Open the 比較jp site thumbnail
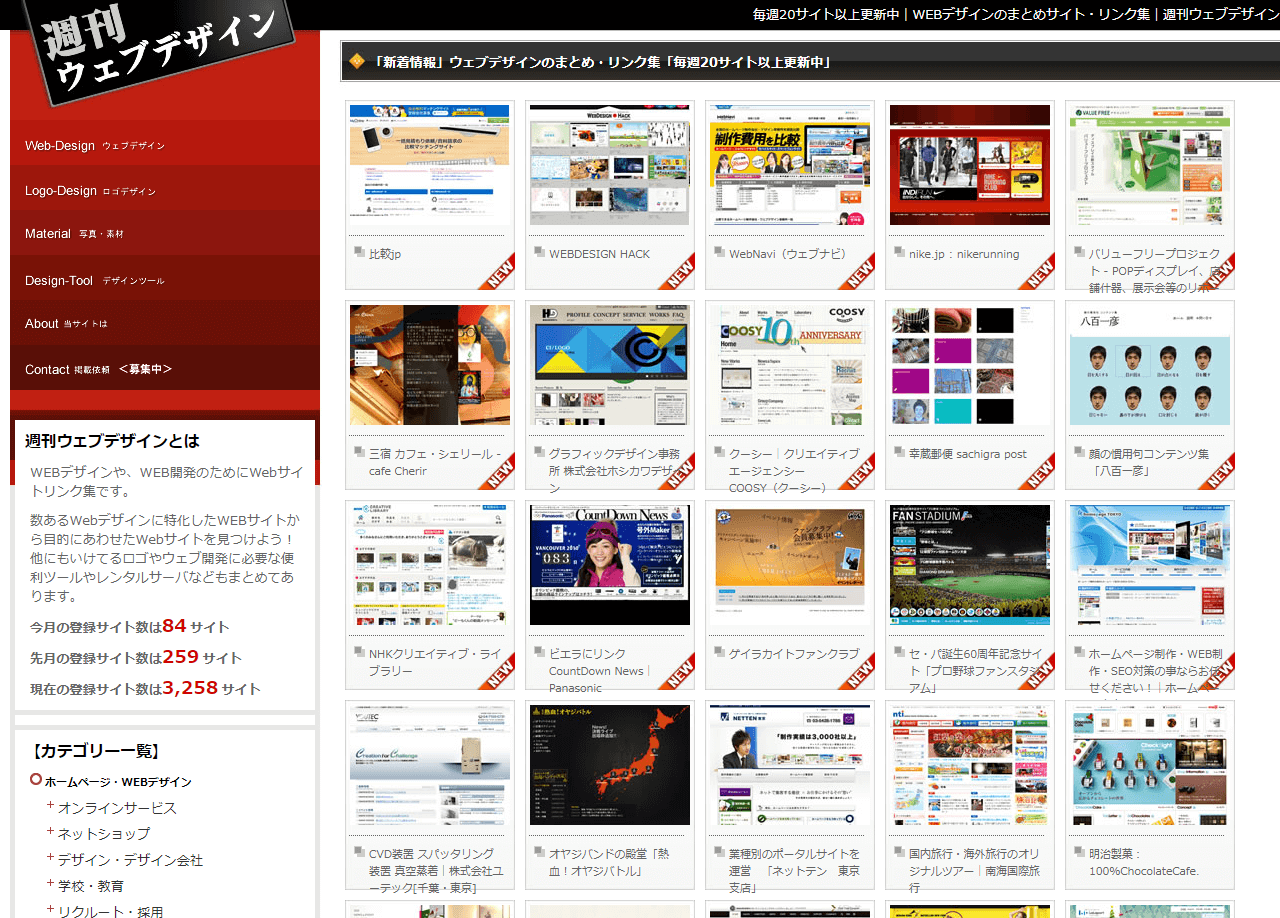Image resolution: width=1280 pixels, height=918 pixels. click(430, 165)
